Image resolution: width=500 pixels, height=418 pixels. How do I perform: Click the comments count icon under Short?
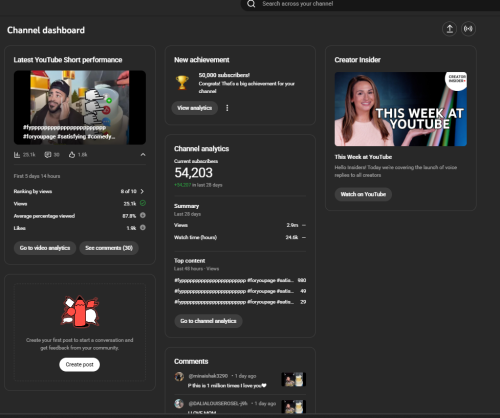tap(48, 155)
